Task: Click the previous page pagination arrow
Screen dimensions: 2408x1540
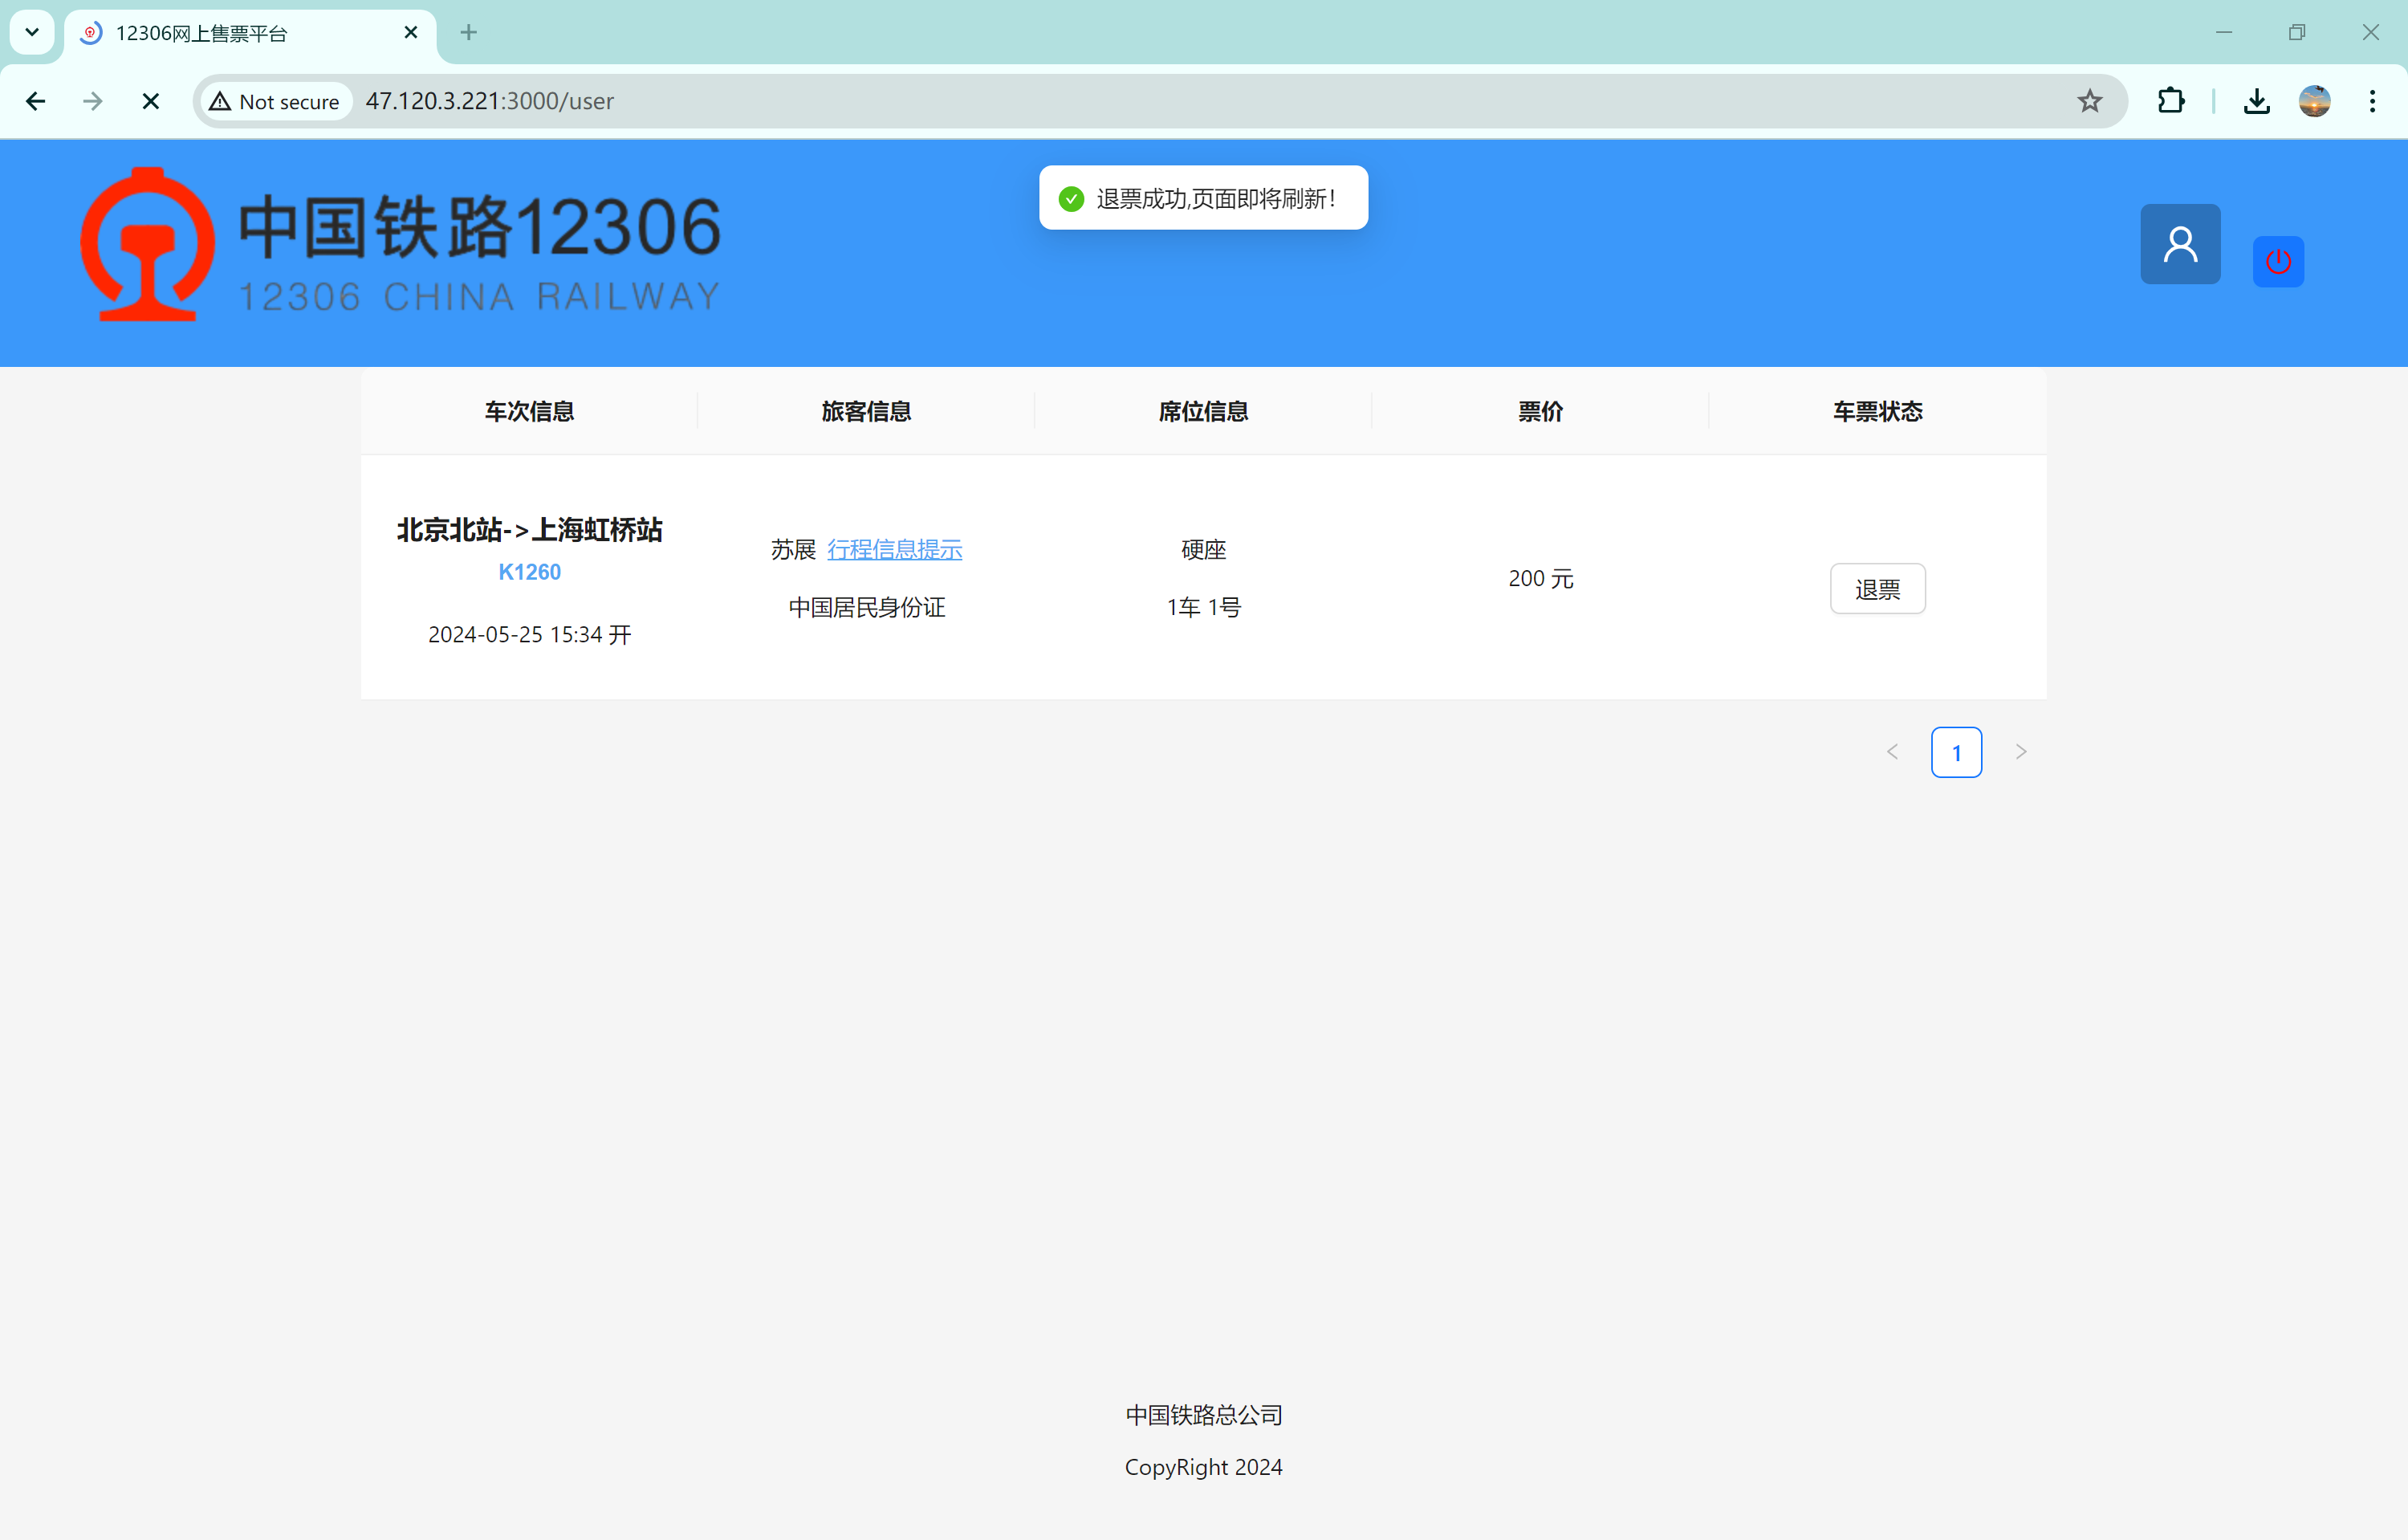Action: [1892, 752]
